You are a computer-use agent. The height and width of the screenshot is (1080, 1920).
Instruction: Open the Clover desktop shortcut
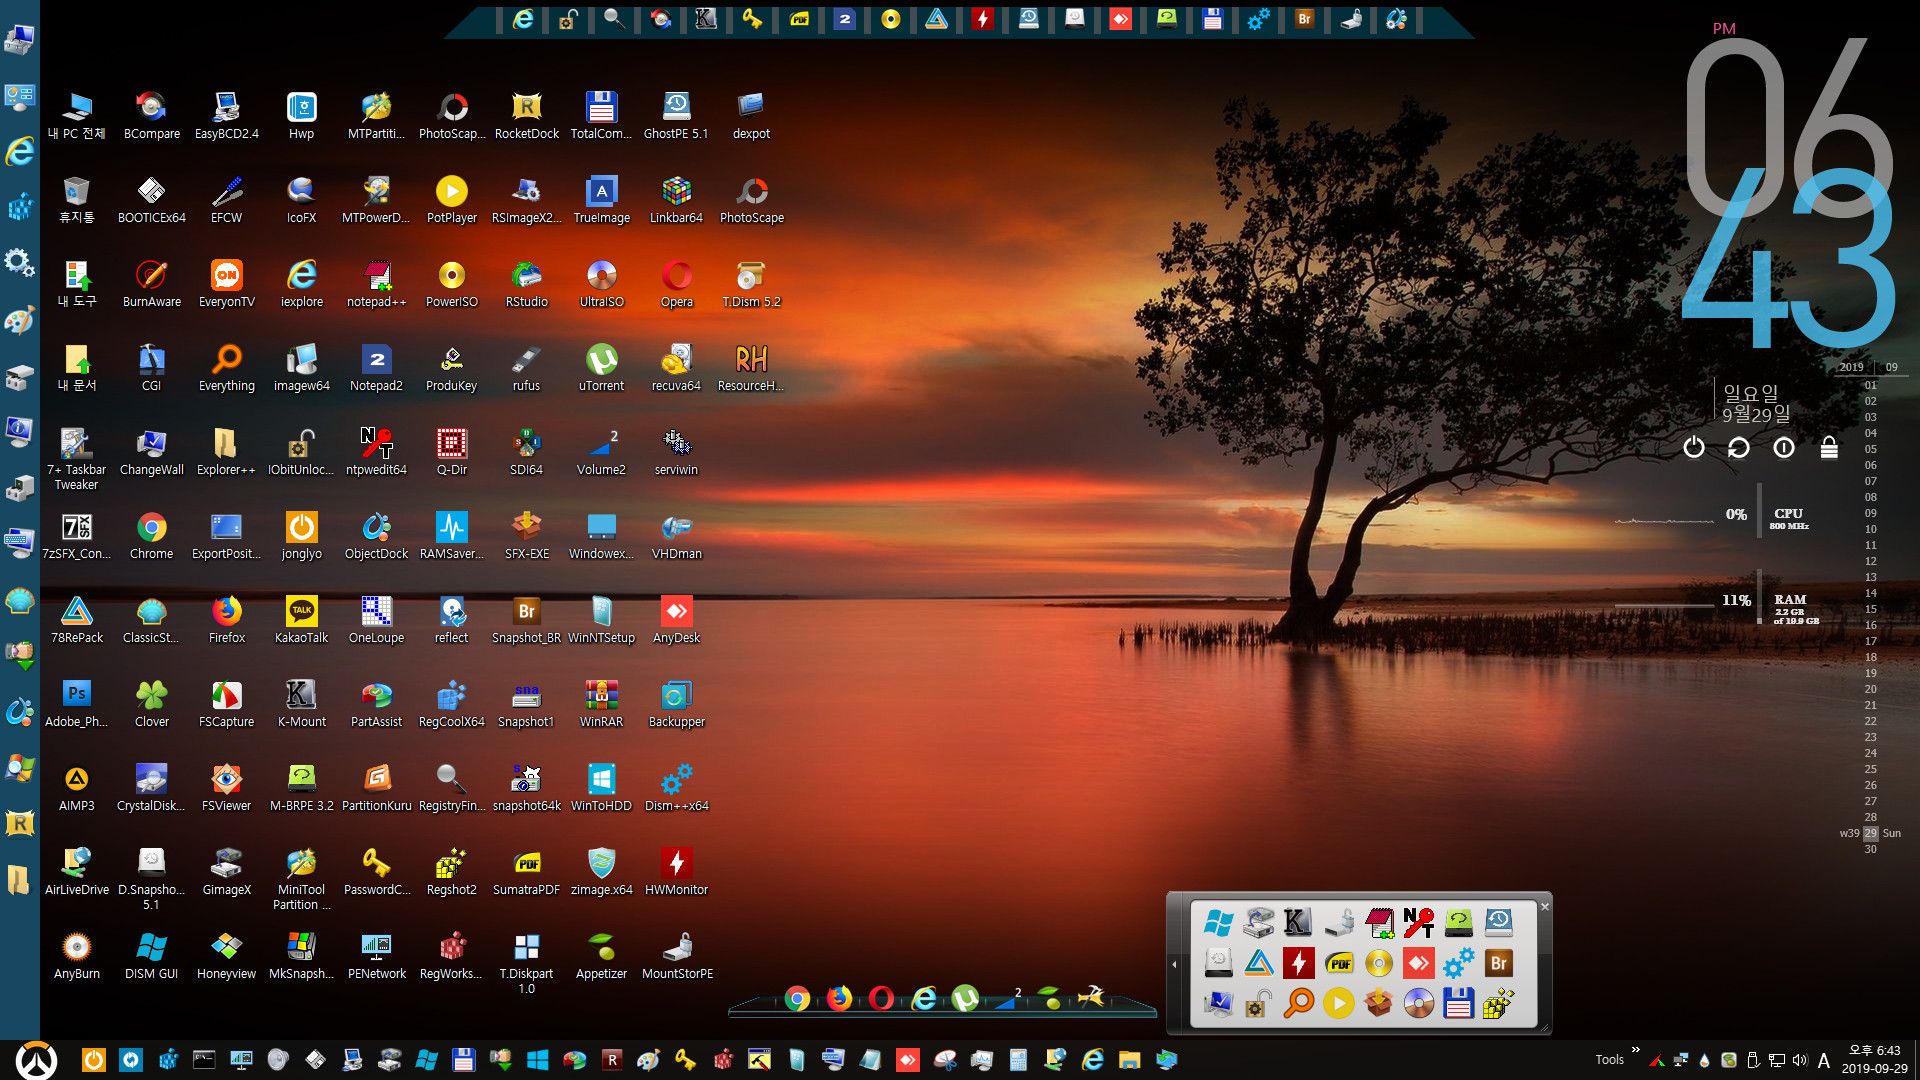point(151,704)
